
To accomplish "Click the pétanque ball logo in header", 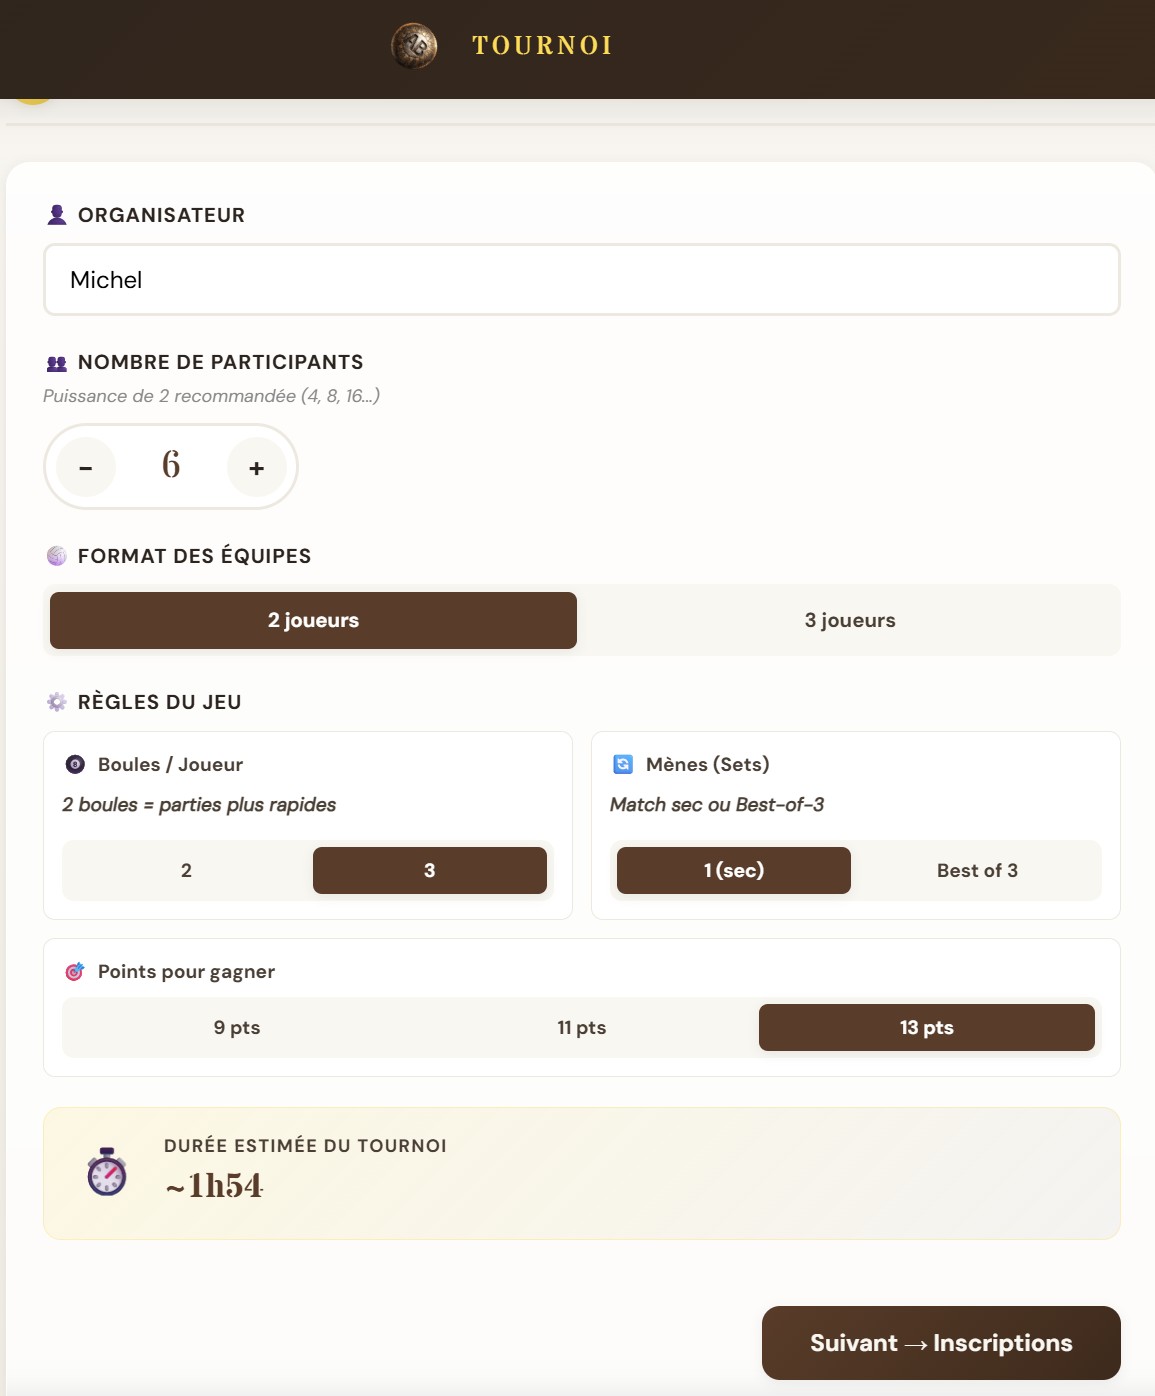I will tap(414, 45).
